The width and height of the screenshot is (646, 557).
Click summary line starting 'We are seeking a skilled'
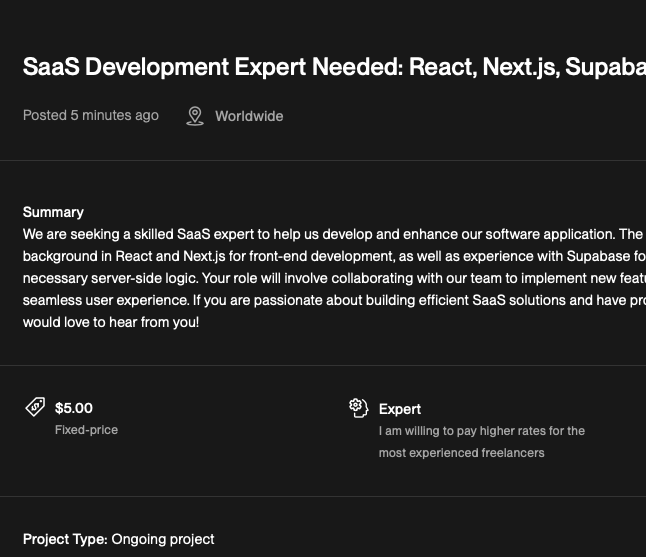[x=334, y=234]
